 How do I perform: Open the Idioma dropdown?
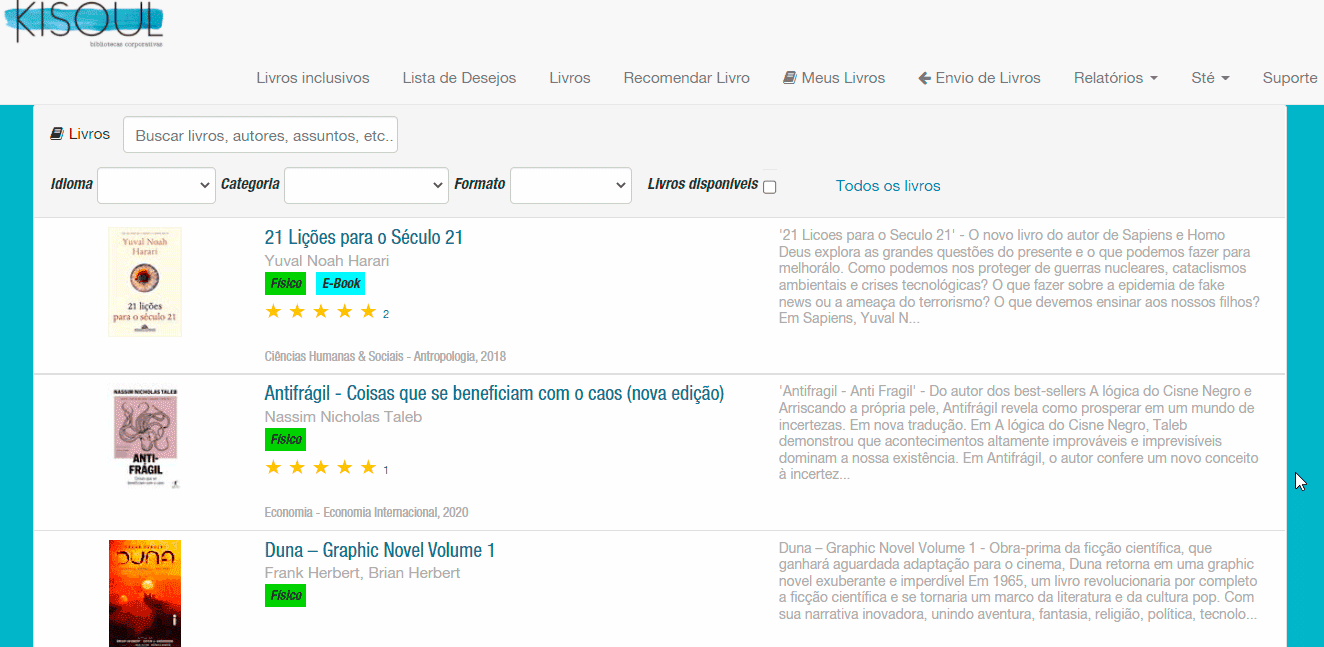click(156, 185)
